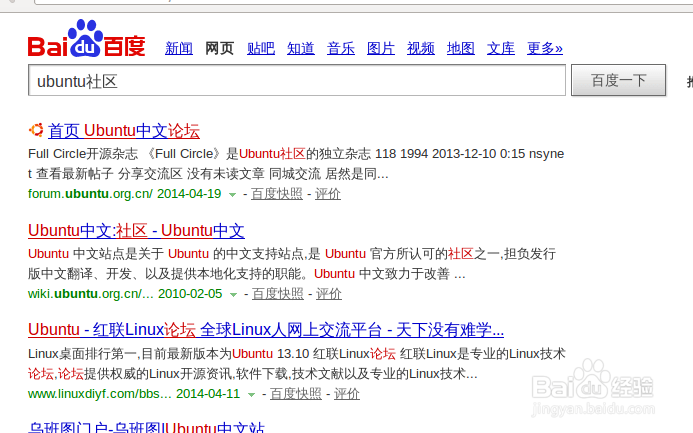Click 评价 for linuxdiyf.com result

coord(346,393)
